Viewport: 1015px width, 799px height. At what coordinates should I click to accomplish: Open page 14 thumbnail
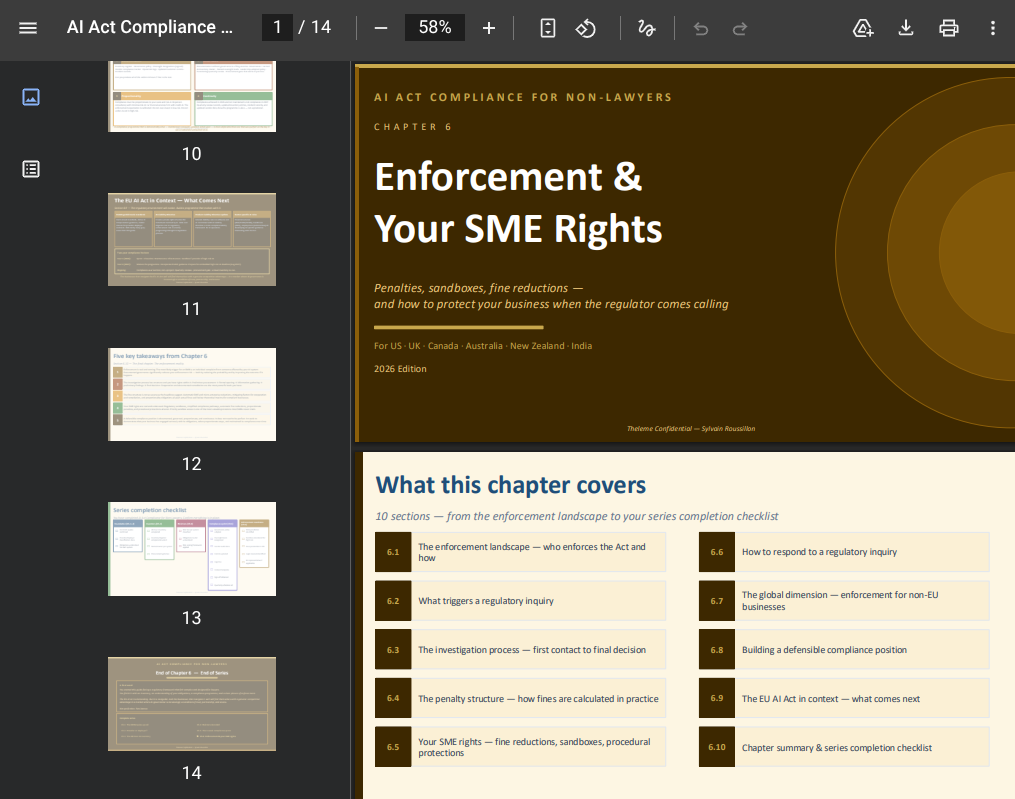[192, 704]
